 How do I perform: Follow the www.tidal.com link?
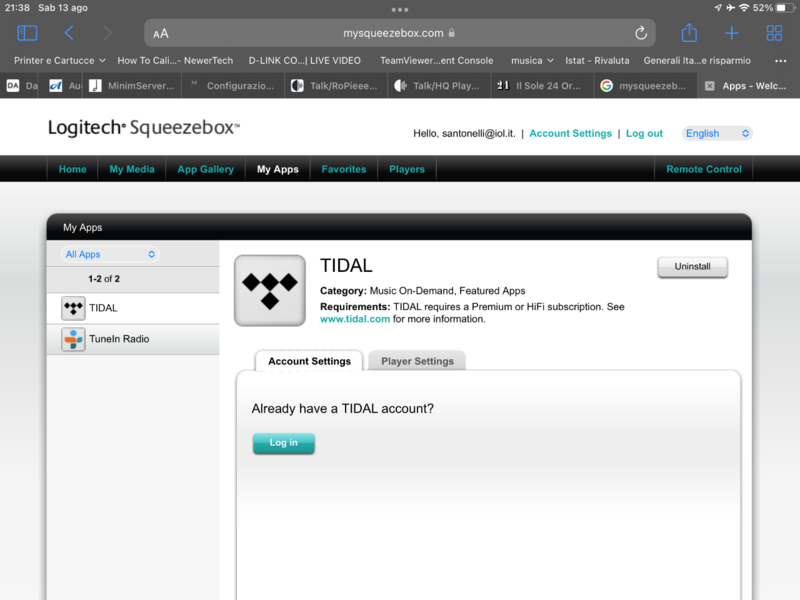click(355, 319)
